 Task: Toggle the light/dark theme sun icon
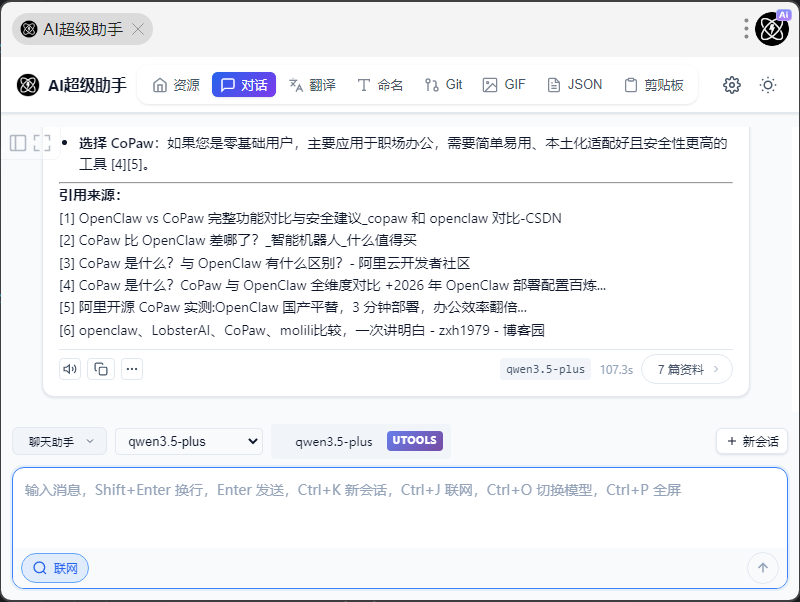[768, 85]
